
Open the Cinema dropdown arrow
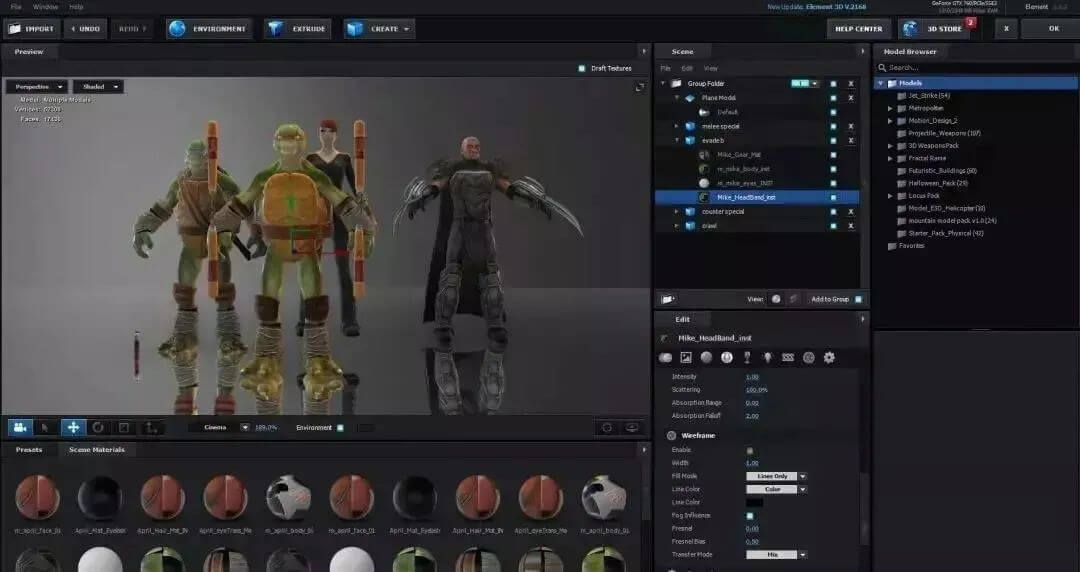(x=245, y=428)
